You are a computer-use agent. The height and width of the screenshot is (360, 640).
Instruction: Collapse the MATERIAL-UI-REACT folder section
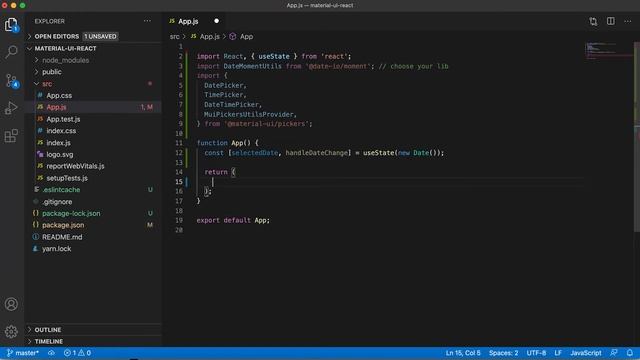pos(94,48)
